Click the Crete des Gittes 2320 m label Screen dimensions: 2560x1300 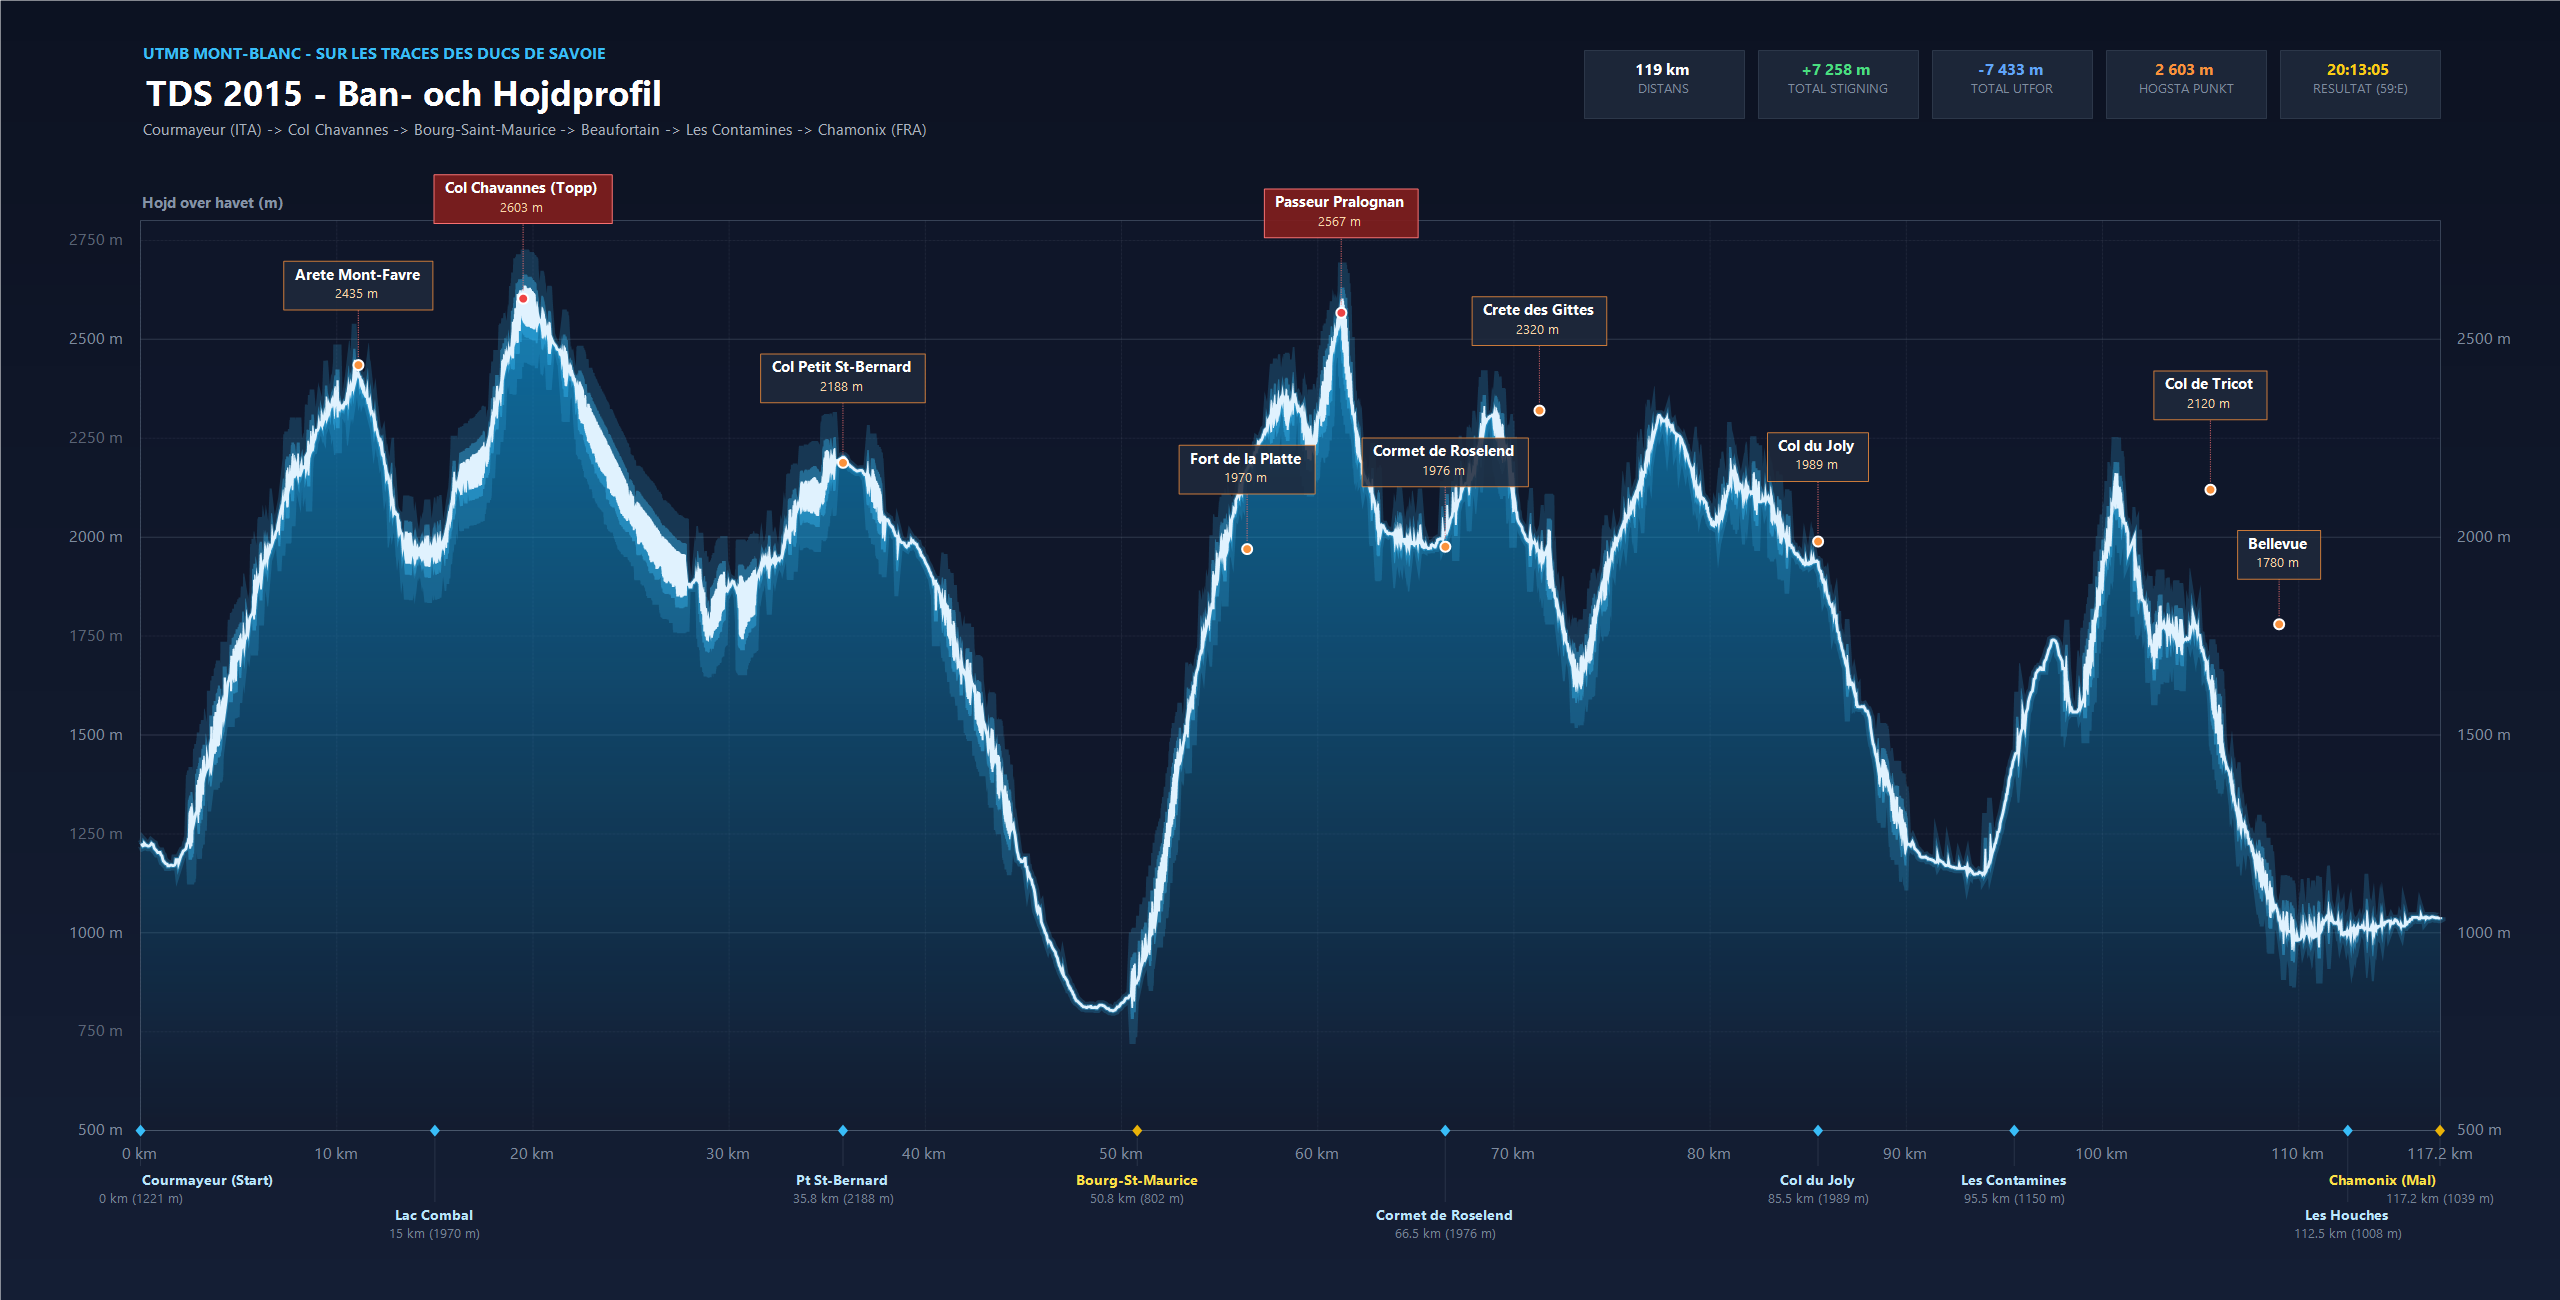point(1539,320)
